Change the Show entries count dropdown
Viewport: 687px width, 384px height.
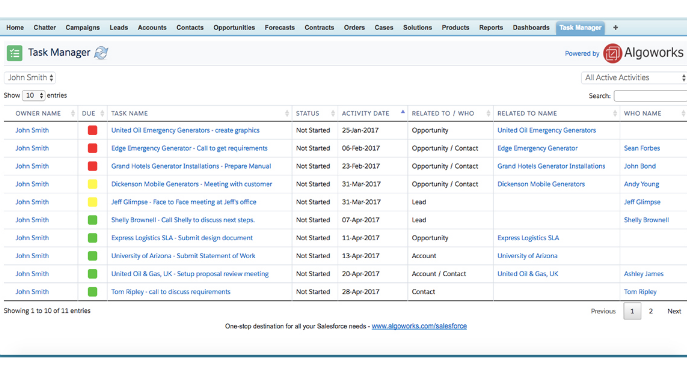click(x=34, y=95)
